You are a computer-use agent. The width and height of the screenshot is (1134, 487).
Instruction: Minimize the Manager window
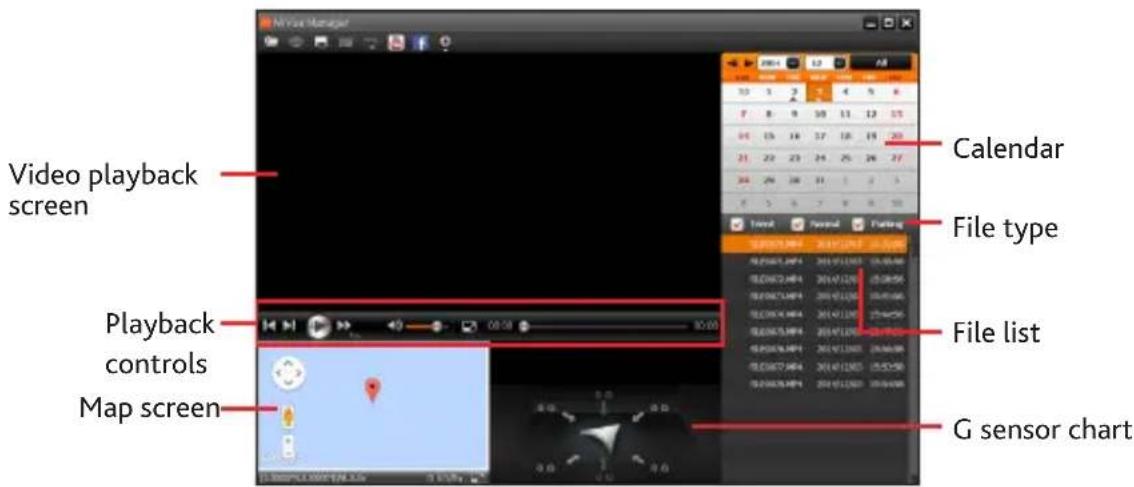point(872,23)
